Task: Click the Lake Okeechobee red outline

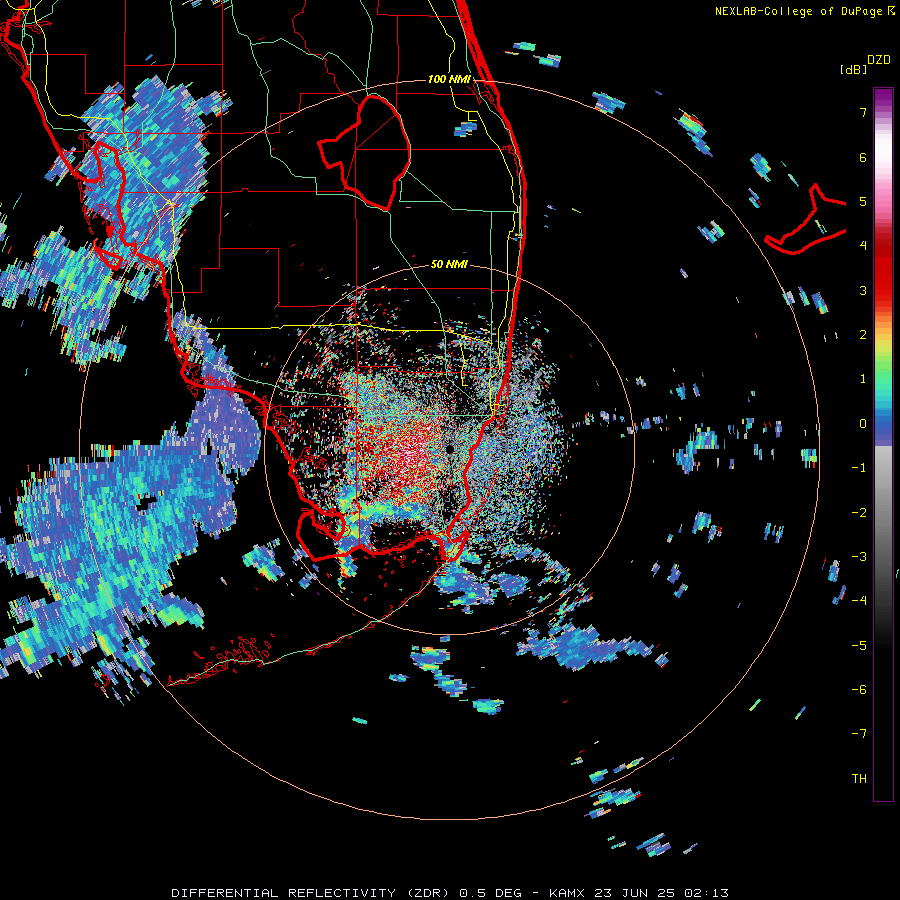Action: tap(364, 153)
